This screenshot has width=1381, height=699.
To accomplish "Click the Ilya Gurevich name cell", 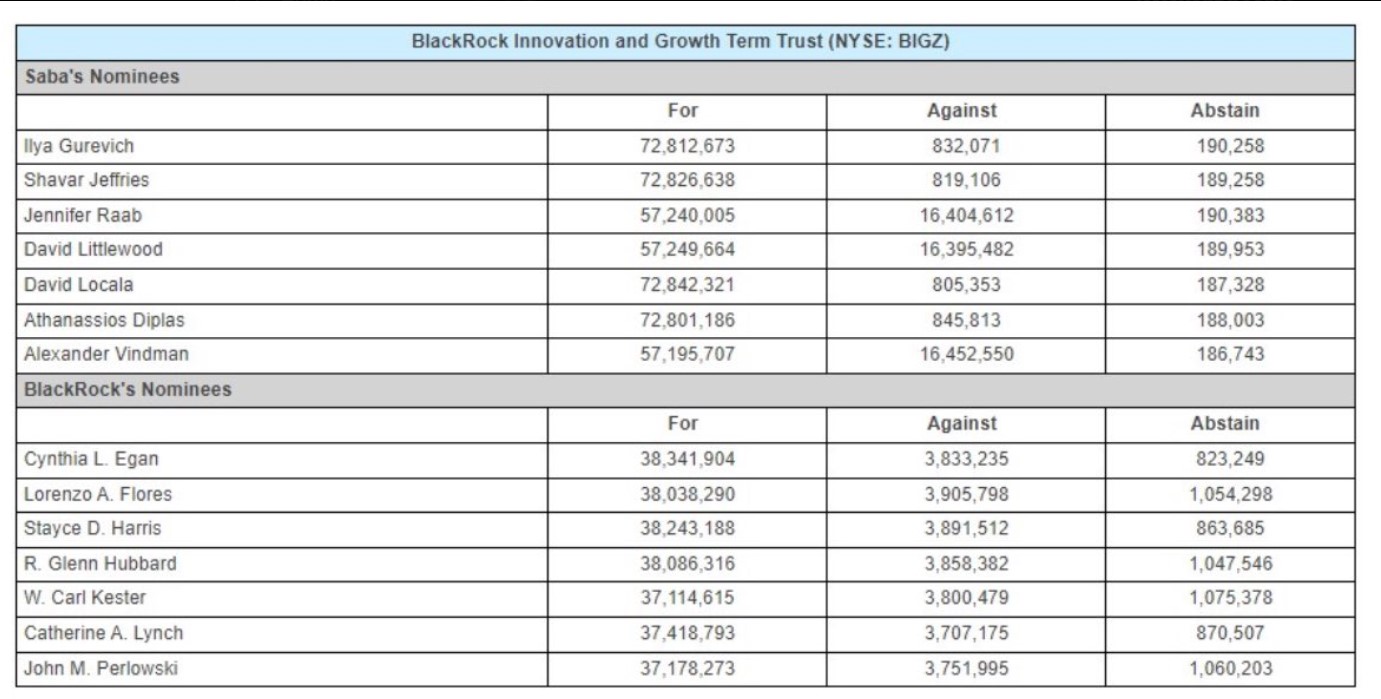I will click(x=79, y=146).
